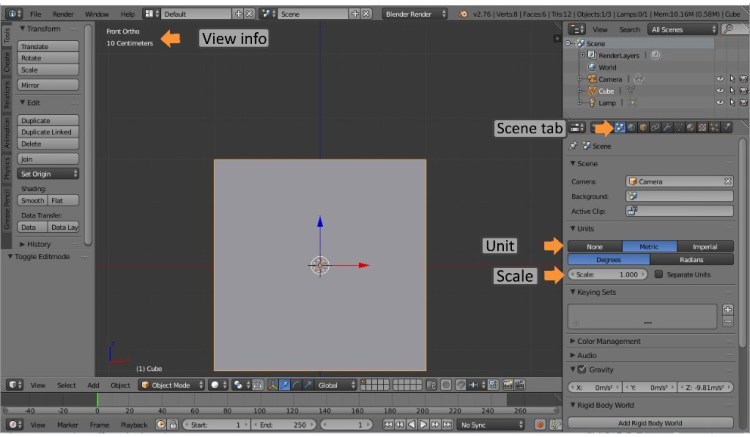Screen dimensions: 750x437
Task: Open the World properties tab
Action: 631,127
